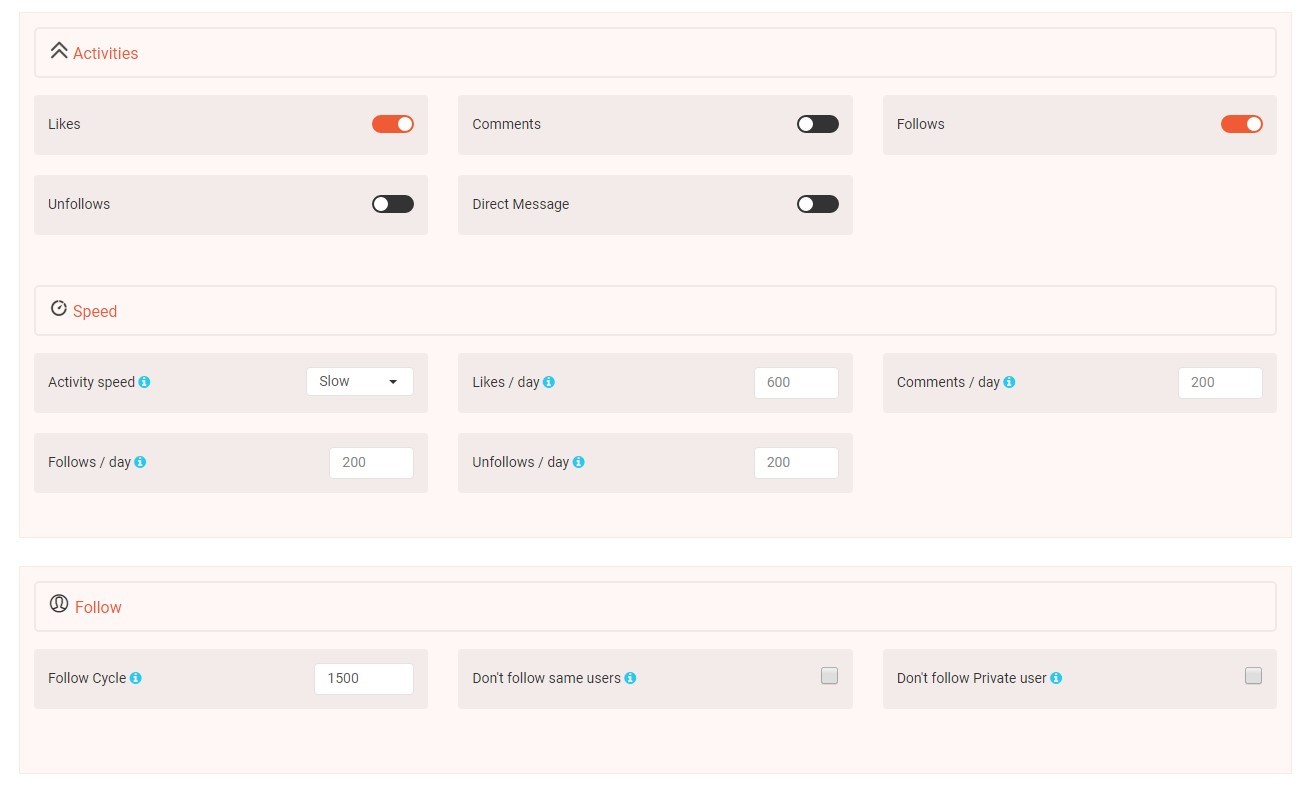Viewport: 1310px width, 792px height.
Task: Click info icon next to Comments / day
Action: (1009, 382)
